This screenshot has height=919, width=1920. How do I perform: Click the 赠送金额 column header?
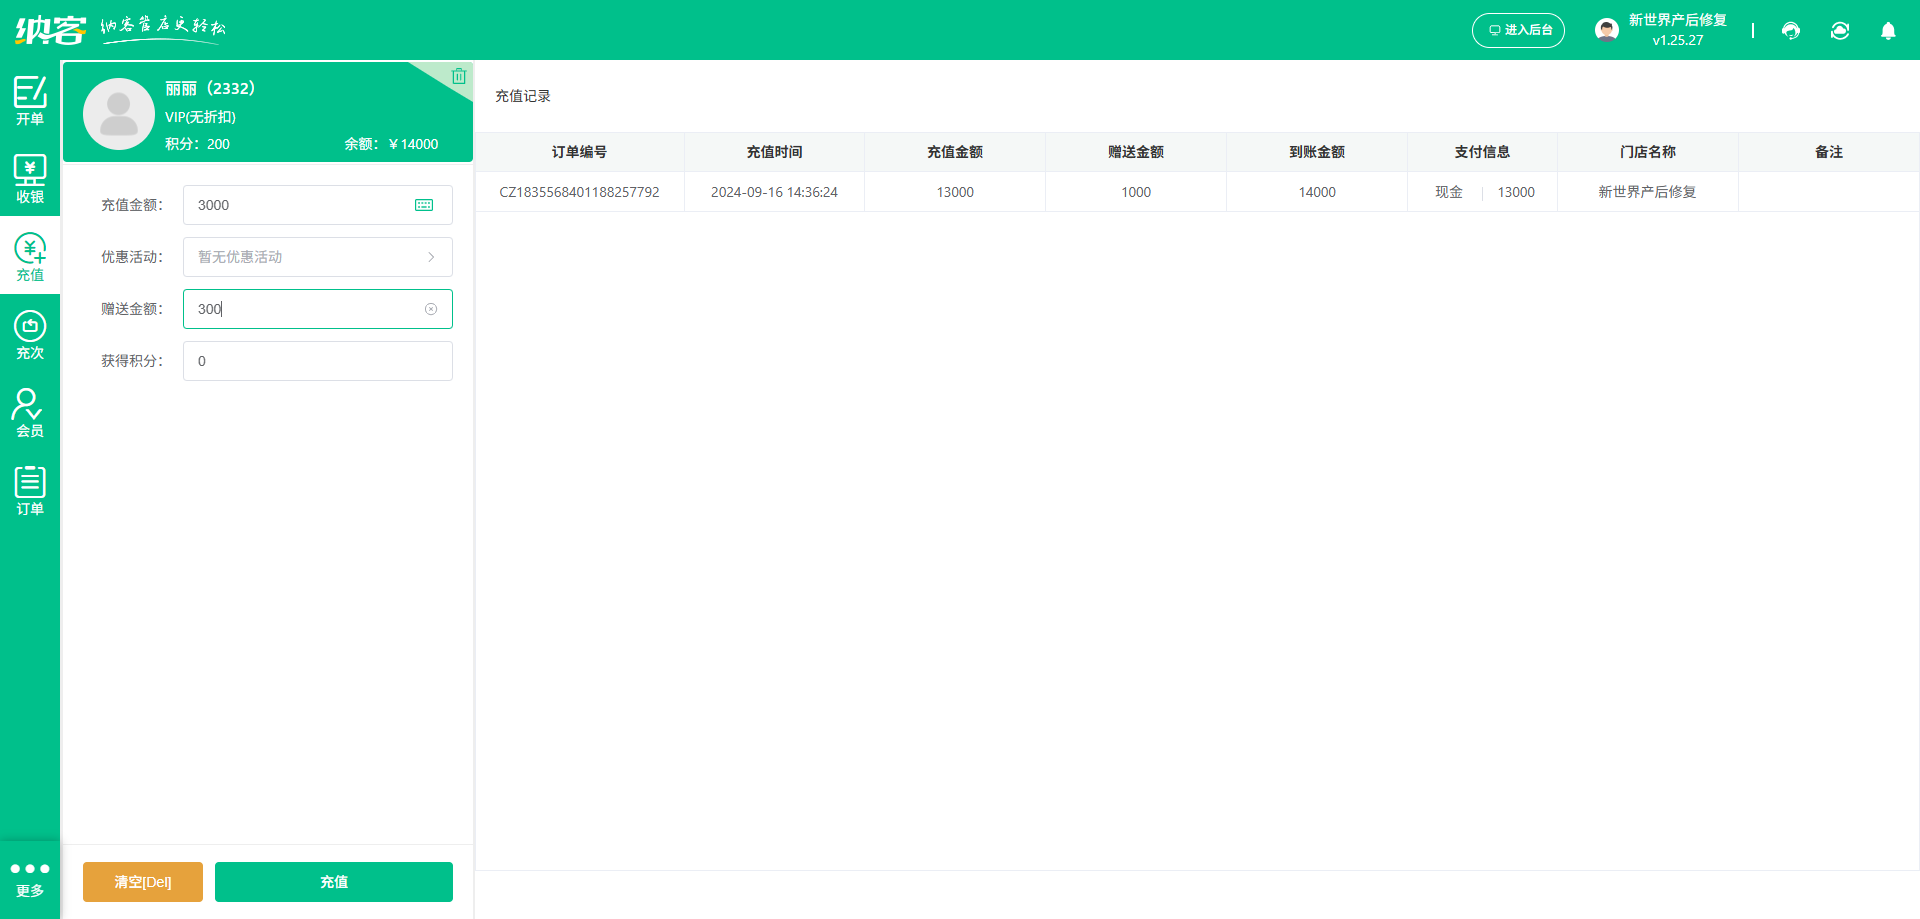point(1136,152)
